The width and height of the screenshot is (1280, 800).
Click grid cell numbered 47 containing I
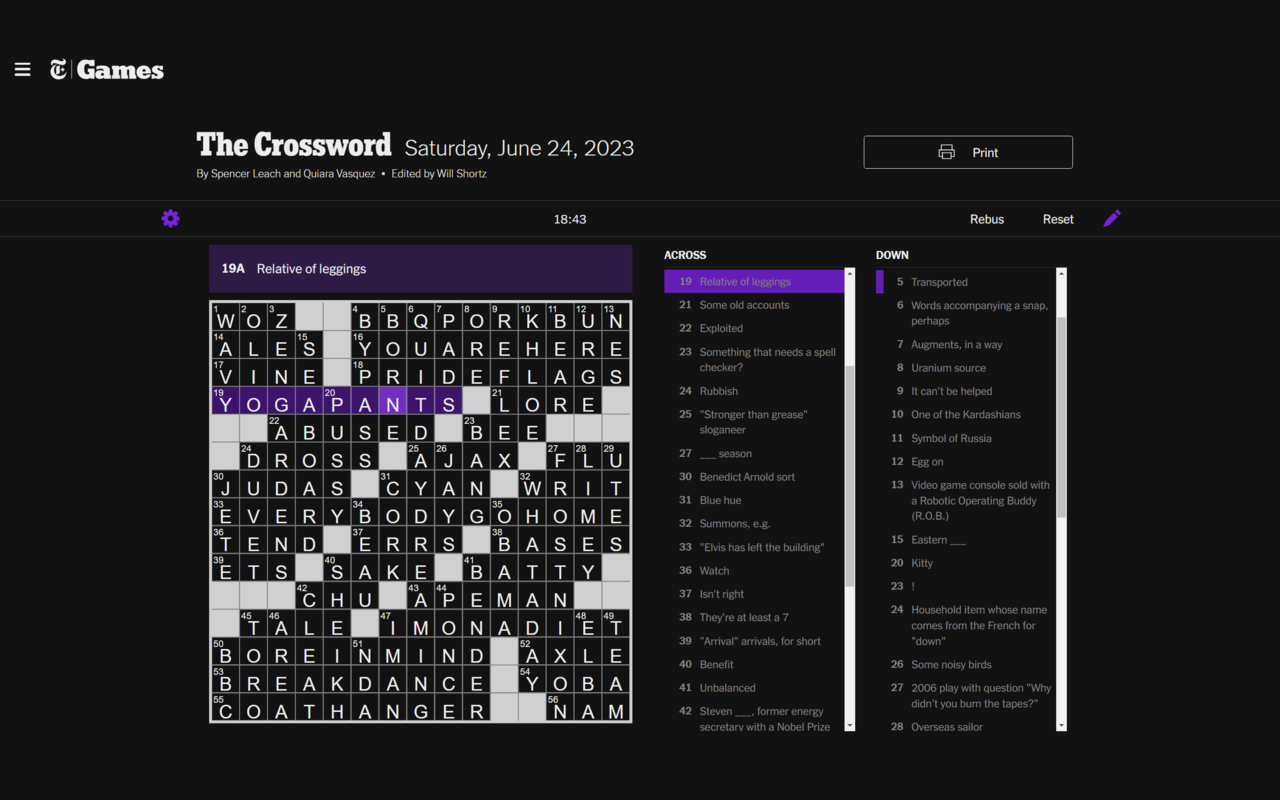(x=393, y=625)
